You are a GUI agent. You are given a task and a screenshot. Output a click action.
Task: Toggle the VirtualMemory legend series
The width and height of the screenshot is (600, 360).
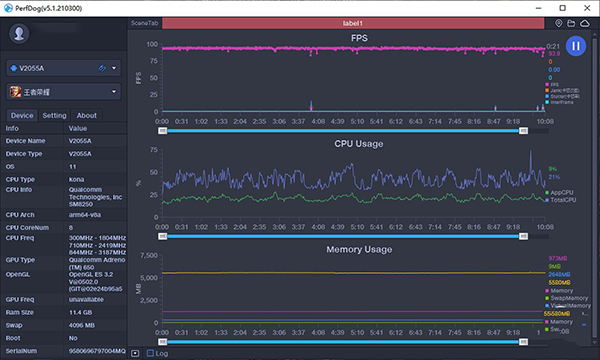(568, 306)
